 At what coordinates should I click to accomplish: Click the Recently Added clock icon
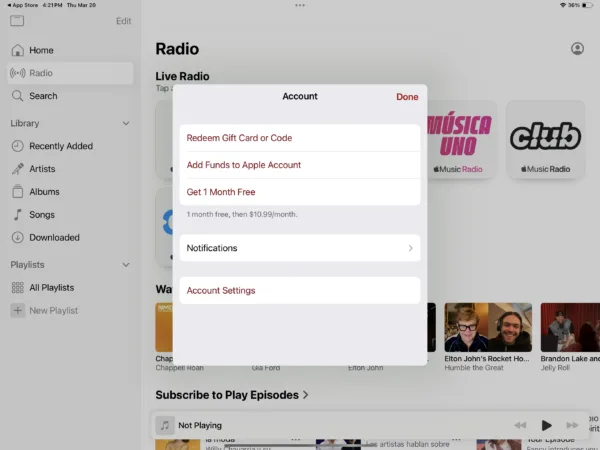17,146
